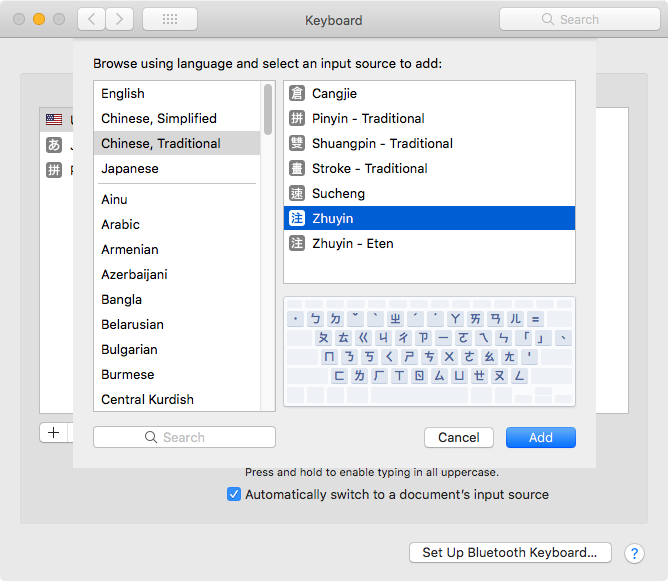Click the Pinyin - Traditional icon
The height and width of the screenshot is (581, 668).
coord(297,118)
